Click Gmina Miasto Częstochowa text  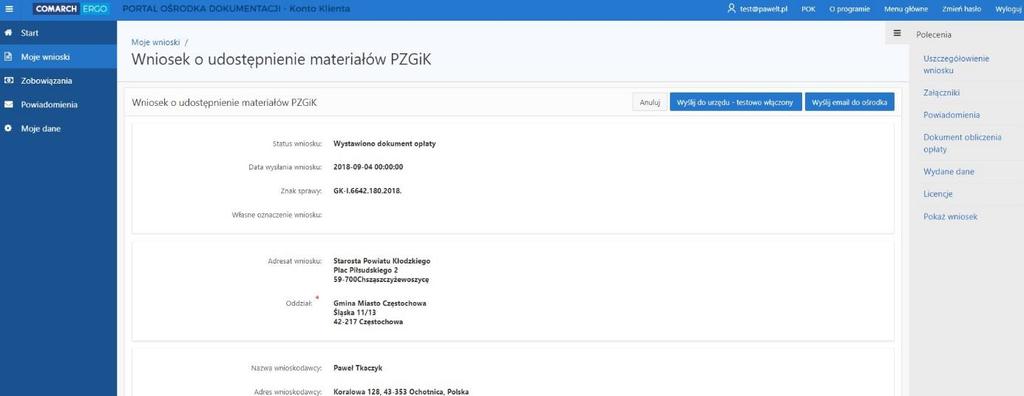(x=380, y=304)
